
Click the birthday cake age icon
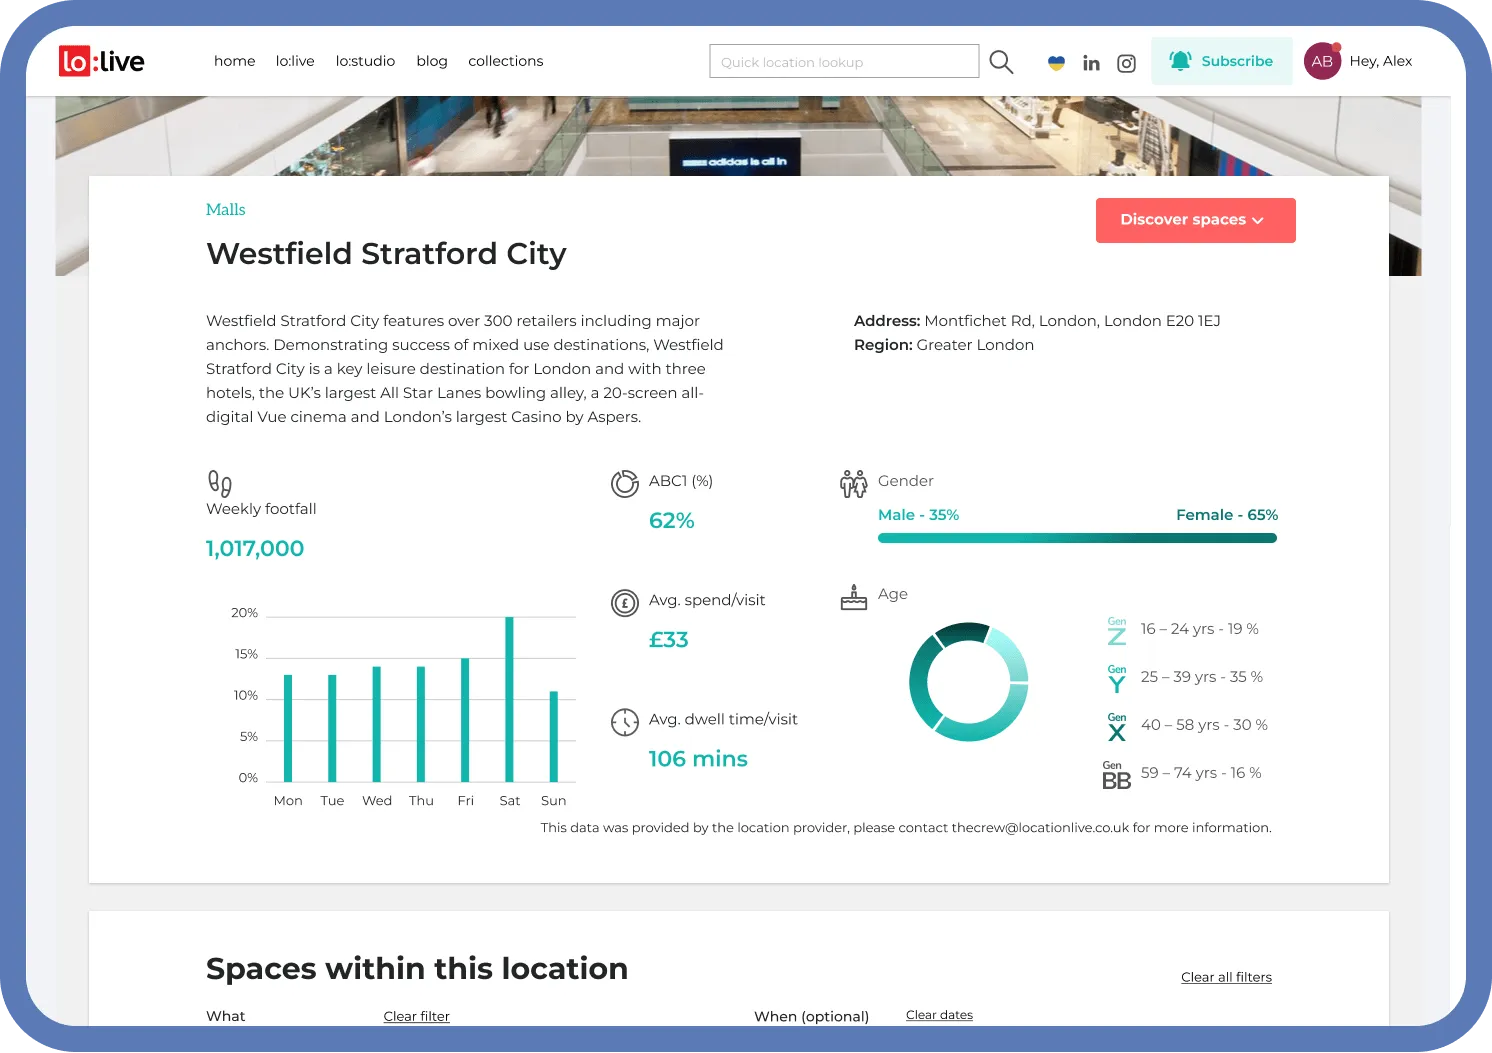tap(854, 597)
